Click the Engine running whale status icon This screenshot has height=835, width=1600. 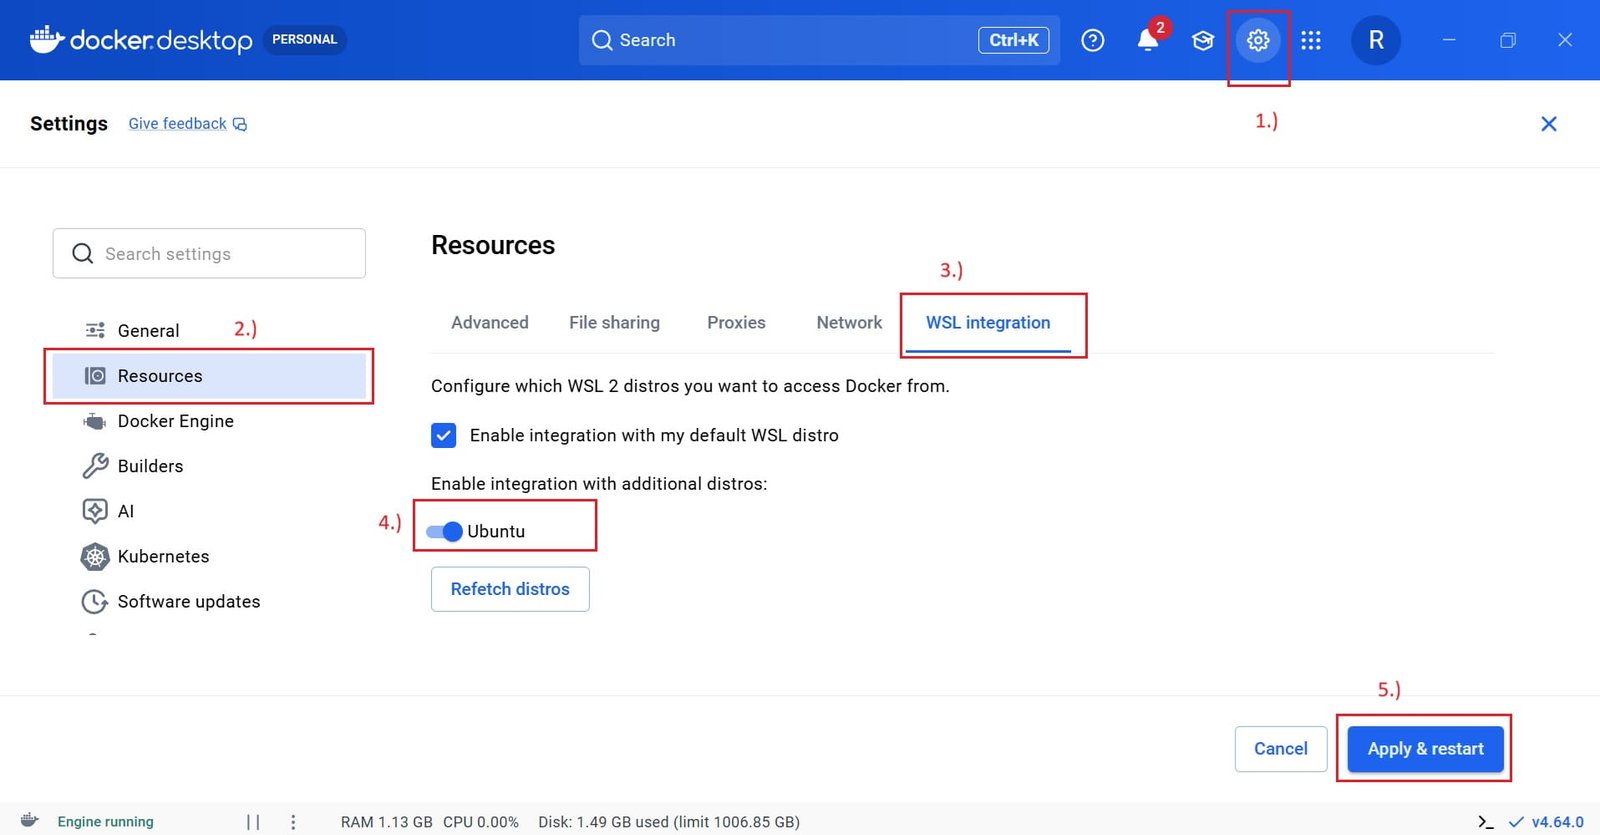click(30, 821)
